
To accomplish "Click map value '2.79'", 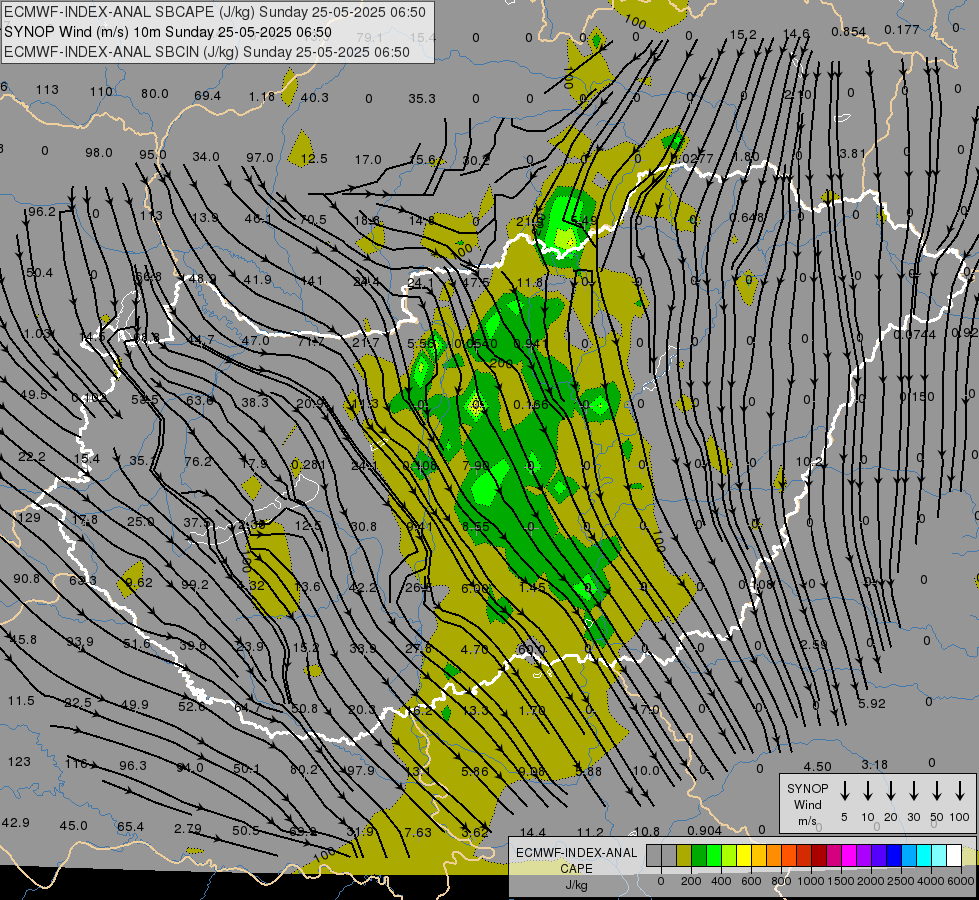I will click(x=188, y=829).
